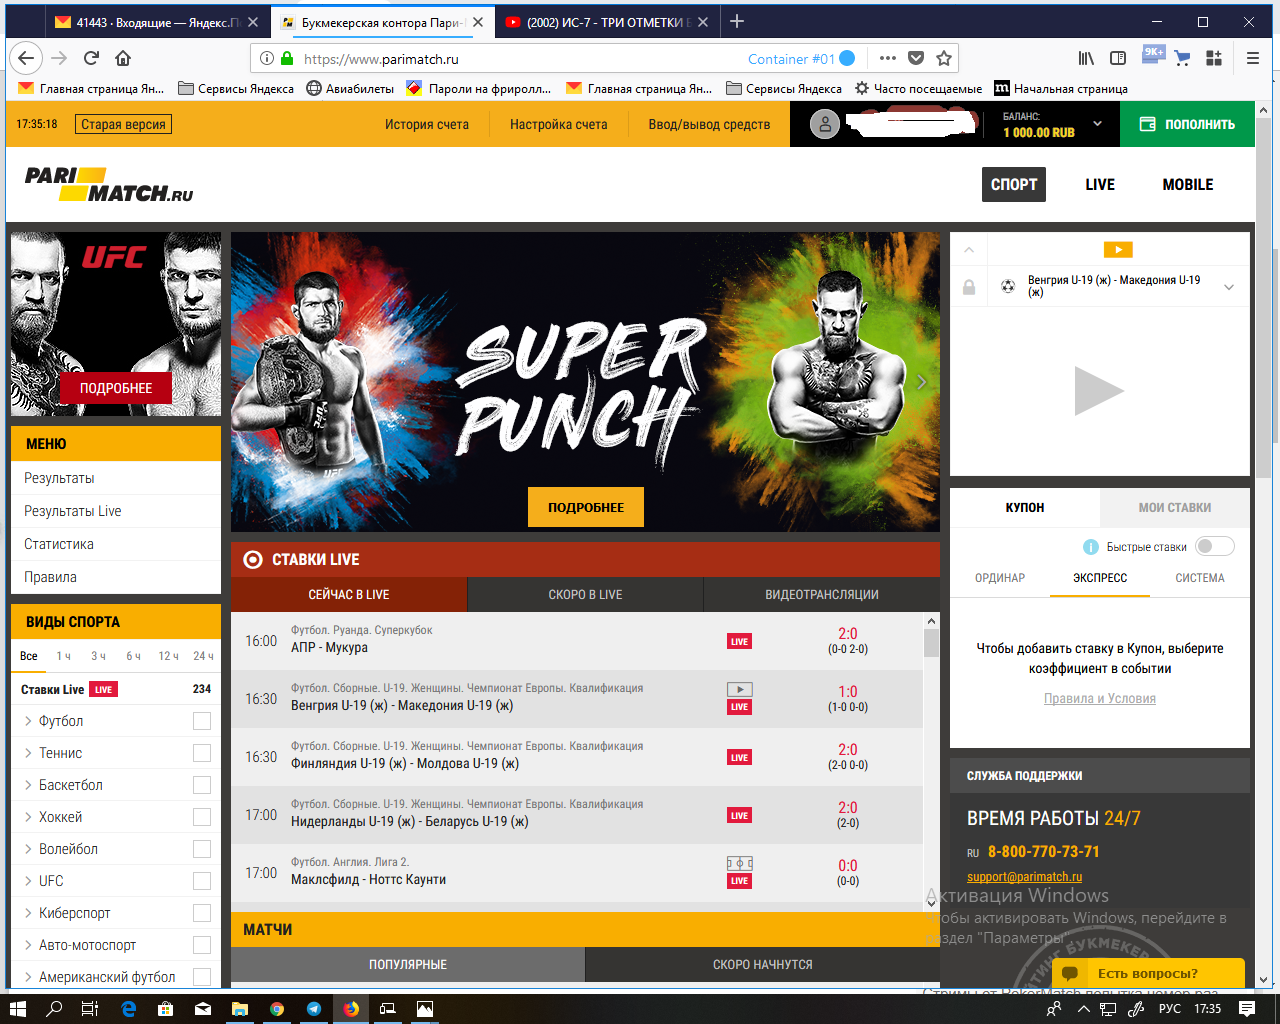Viewport: 1280px width, 1024px height.
Task: Click ПОПОЛНИТЬ deposit button
Action: click(x=1187, y=124)
